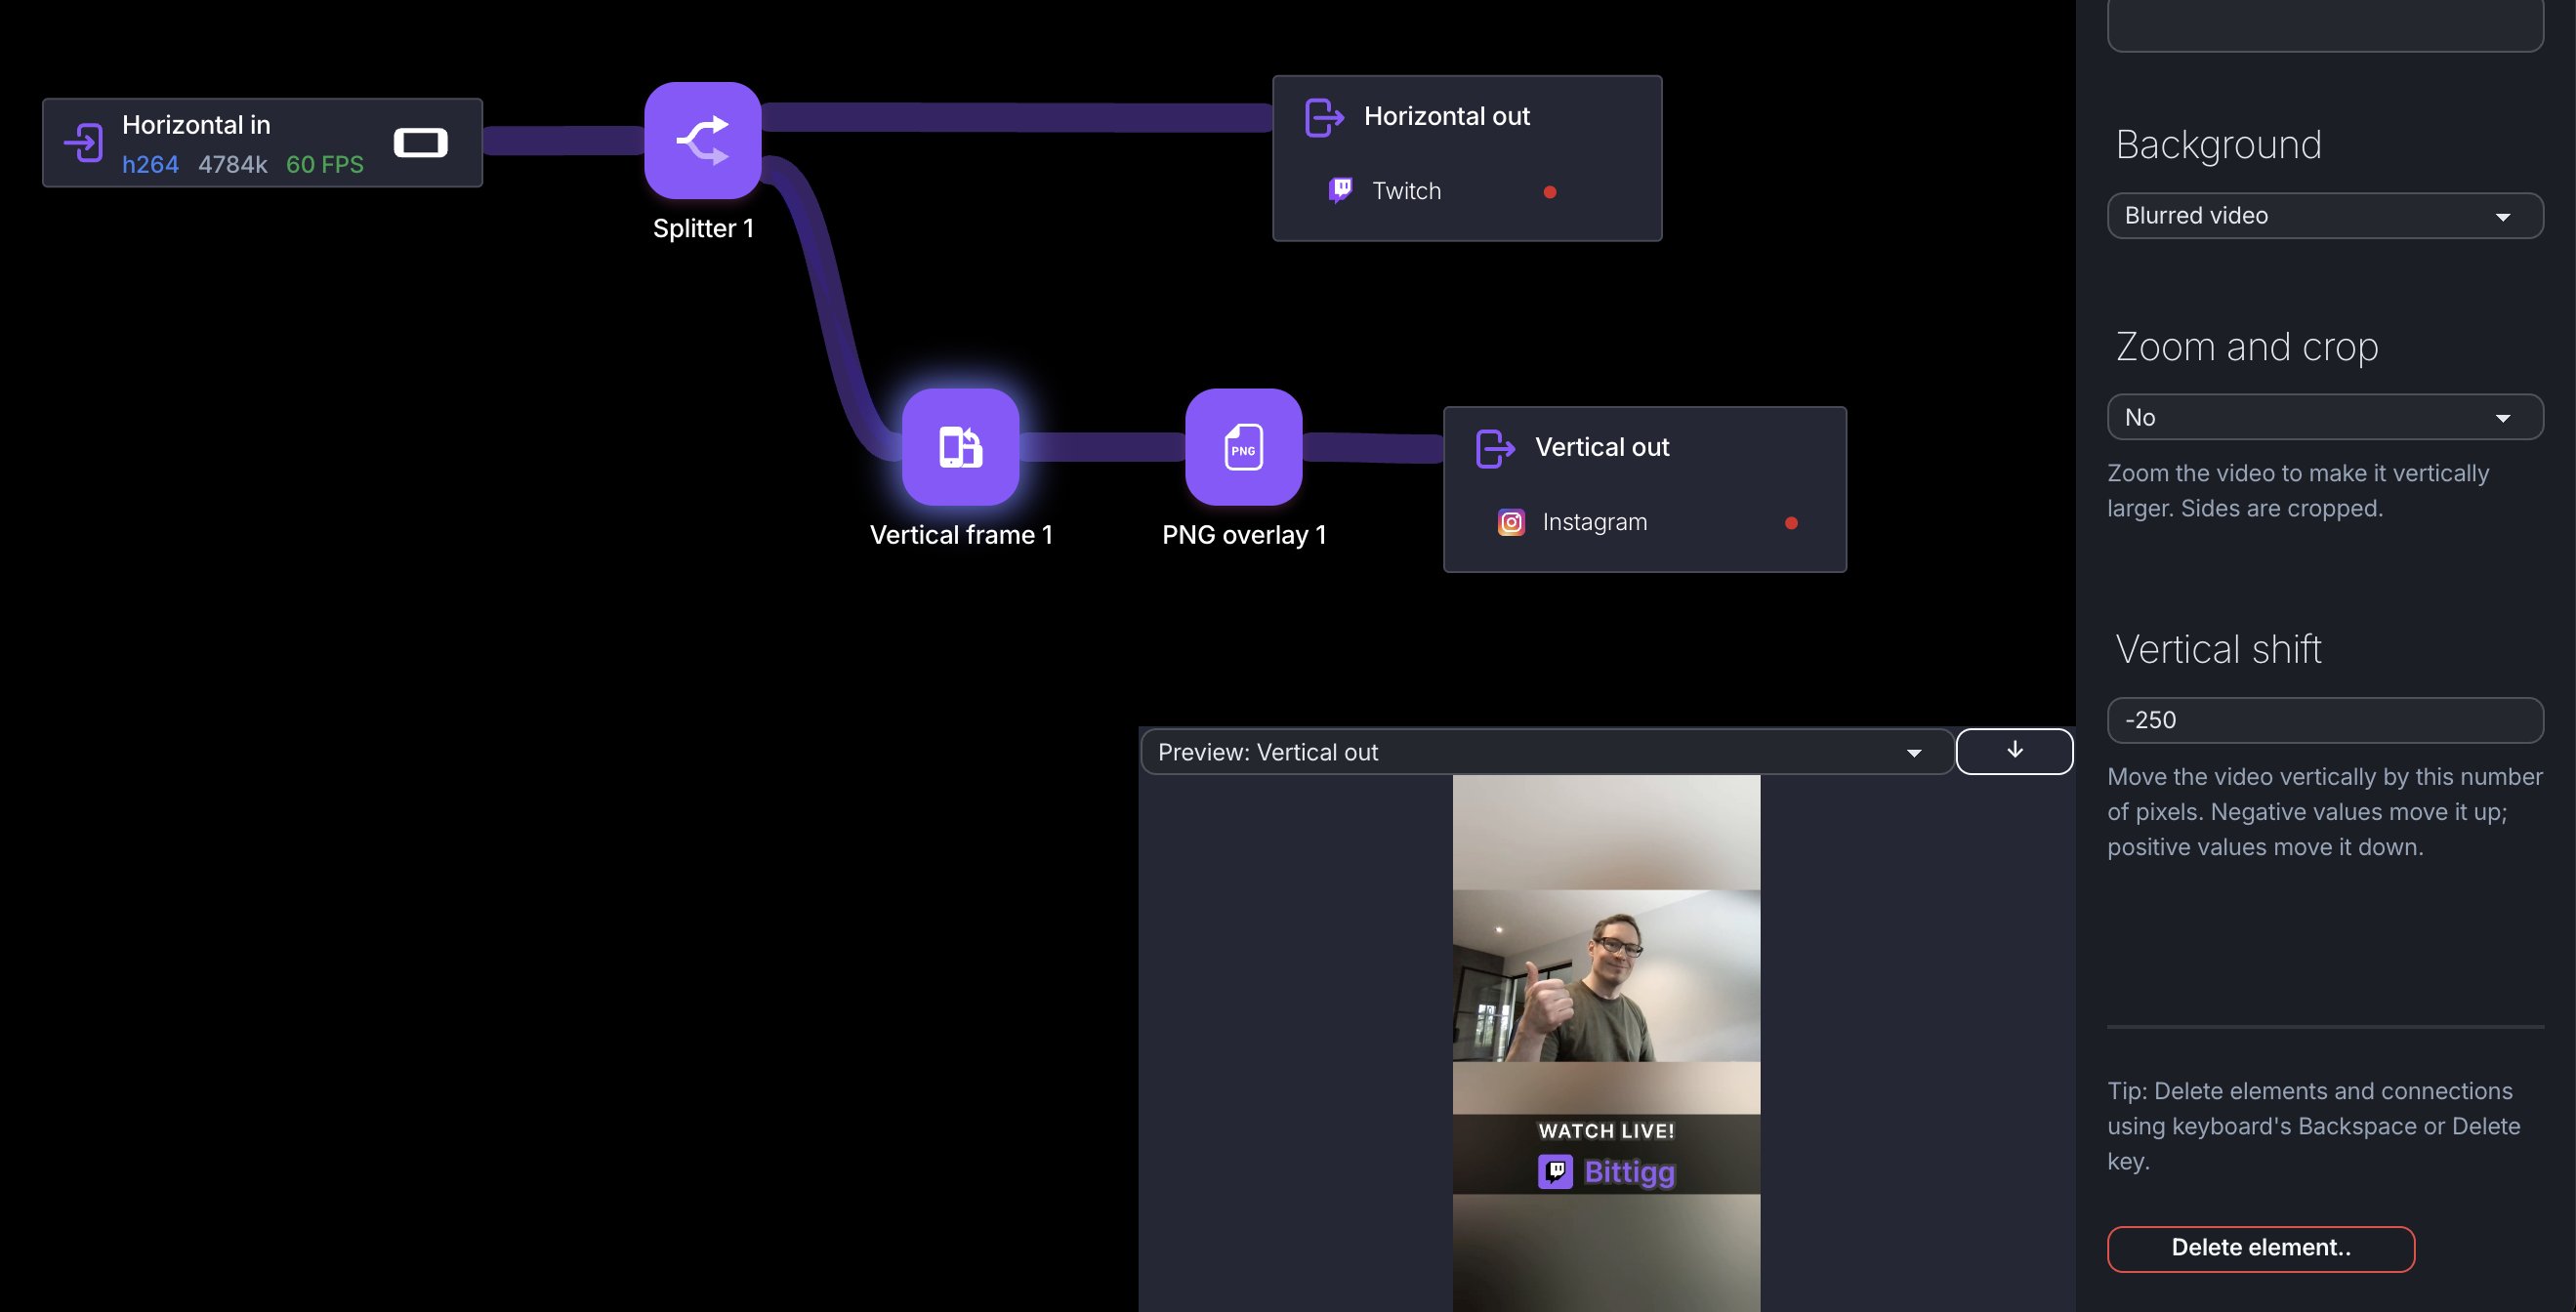
Task: Click the Vertical shift input field
Action: click(2324, 720)
